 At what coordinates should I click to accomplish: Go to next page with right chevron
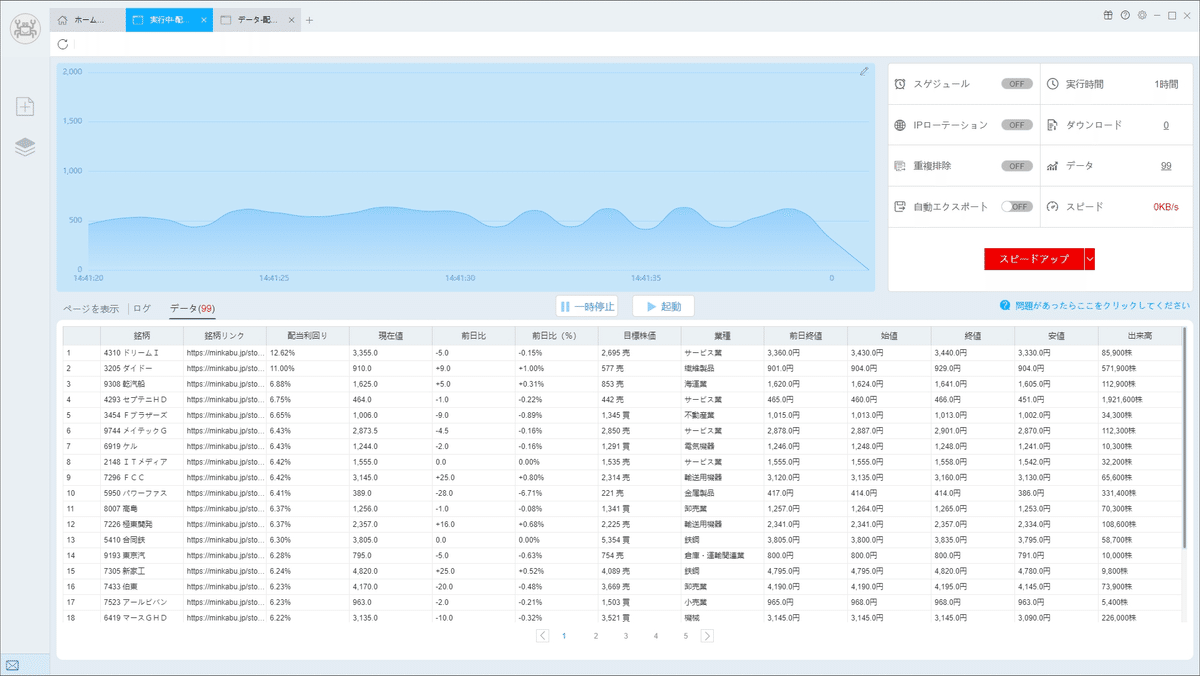point(707,636)
